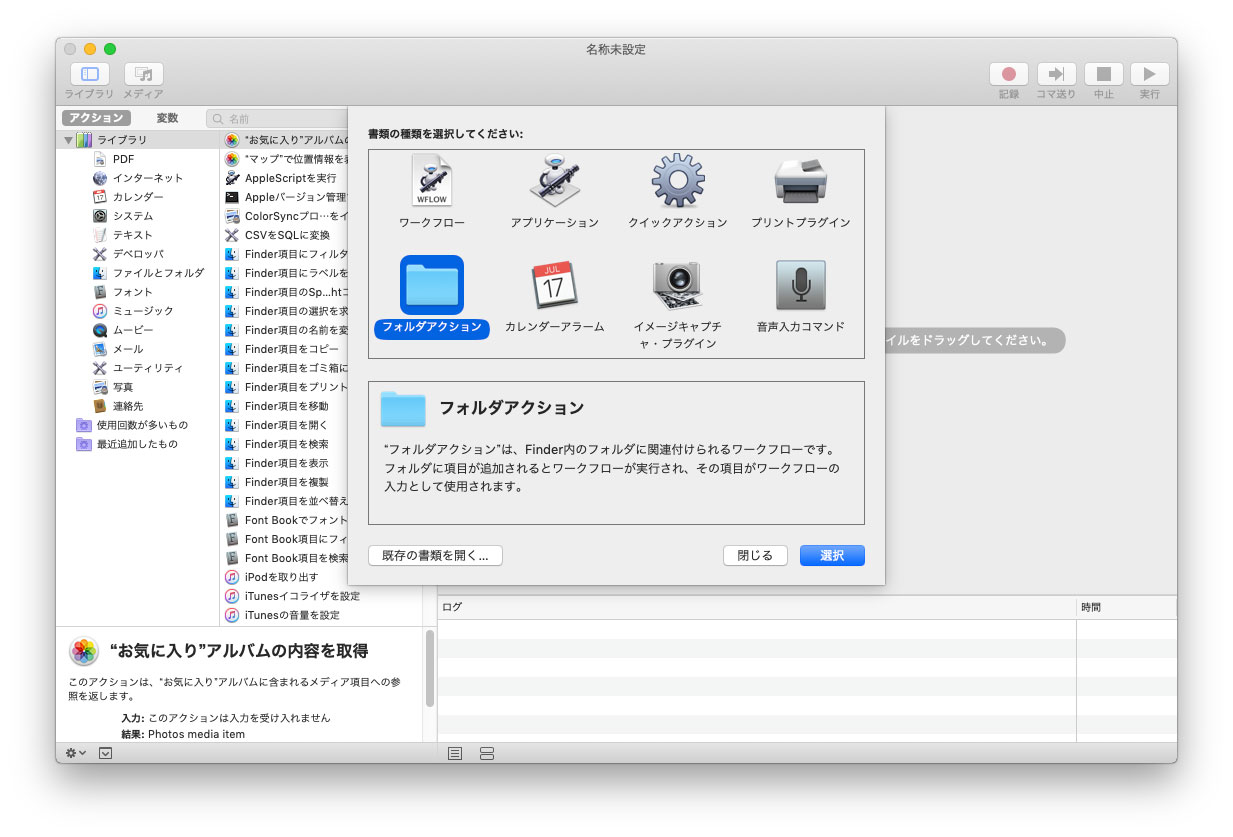This screenshot has height=837, width=1233.
Task: Show the log view icon
Action: tap(455, 753)
